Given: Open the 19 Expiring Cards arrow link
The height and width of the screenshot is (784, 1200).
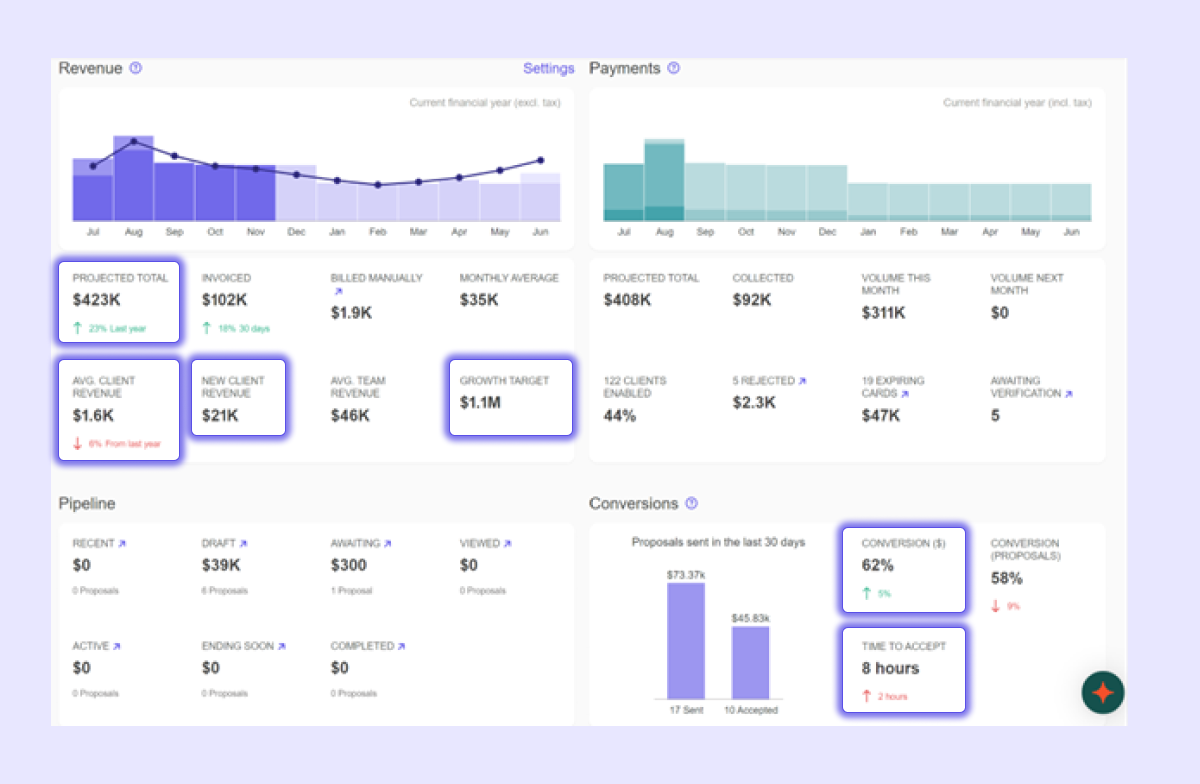Looking at the screenshot, I should pos(904,394).
